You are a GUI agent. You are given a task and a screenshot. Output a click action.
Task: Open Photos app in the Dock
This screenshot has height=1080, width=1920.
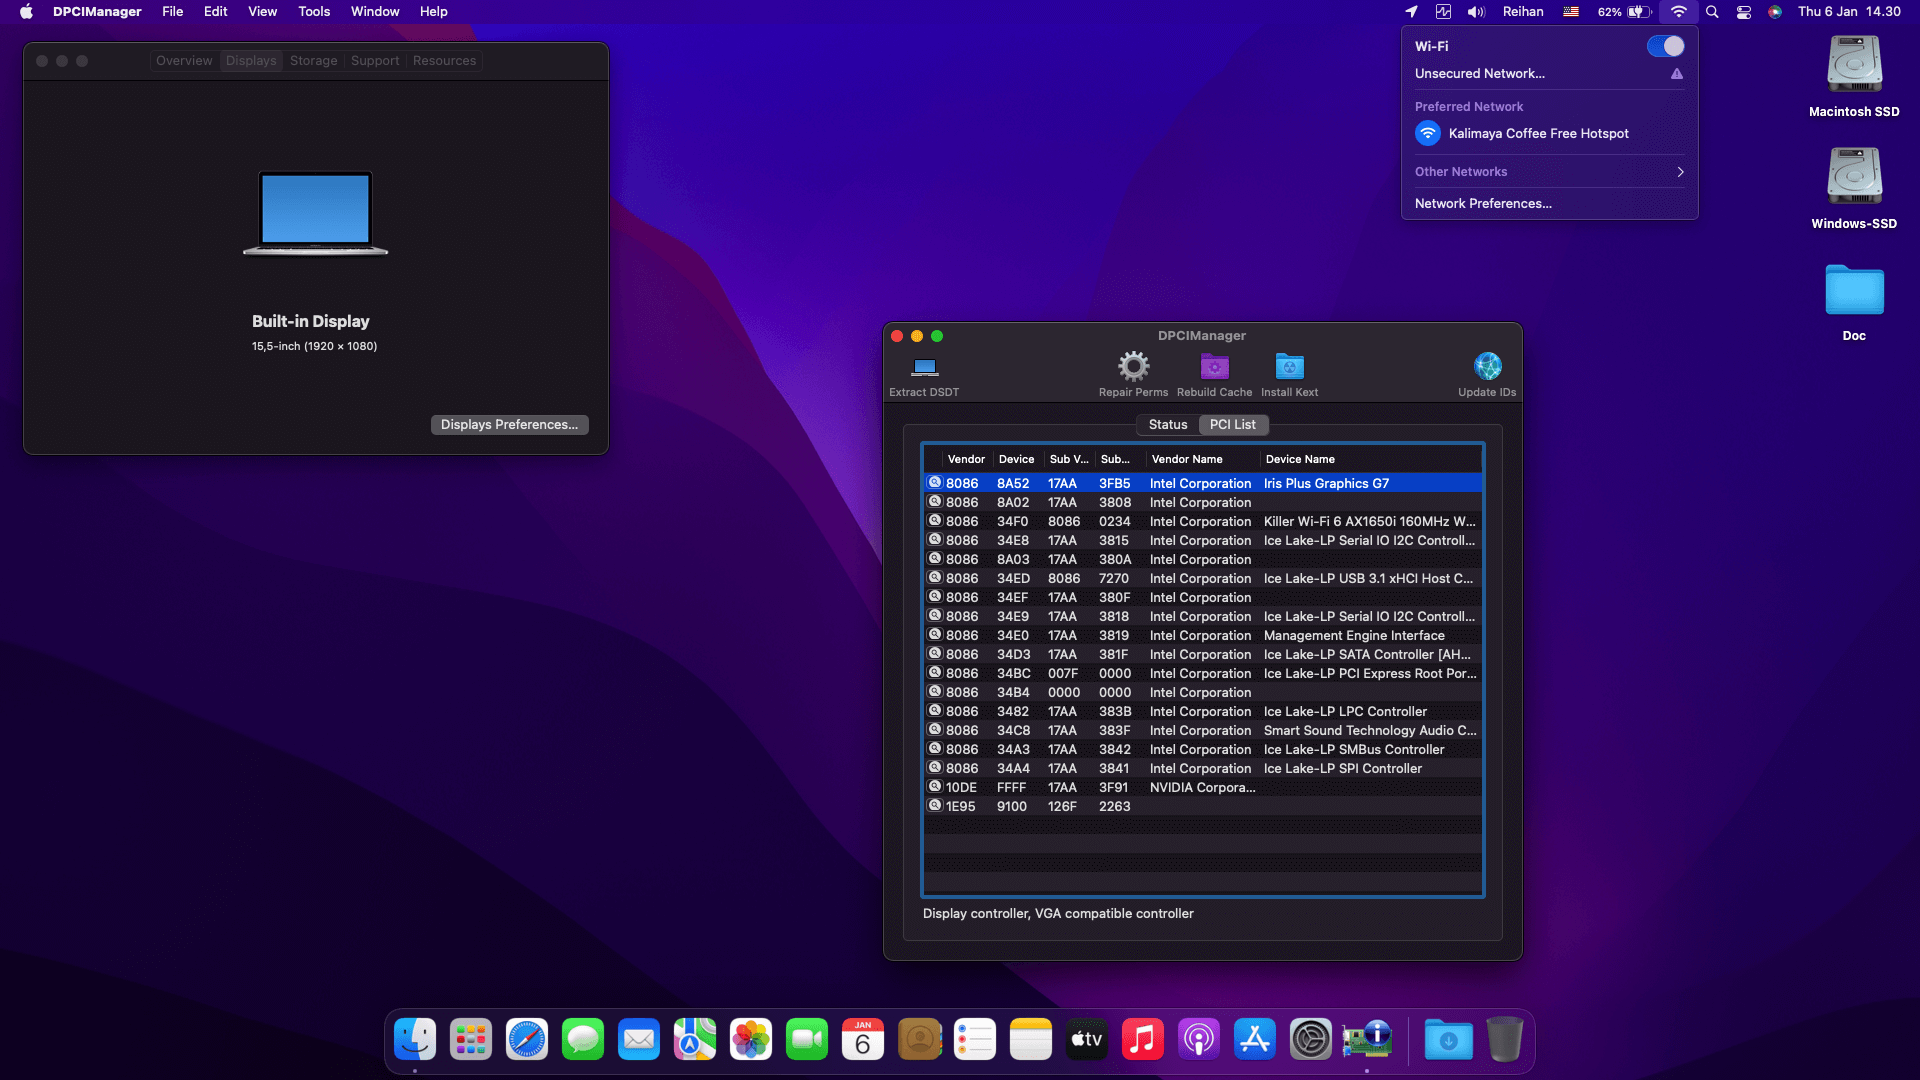pos(751,1040)
